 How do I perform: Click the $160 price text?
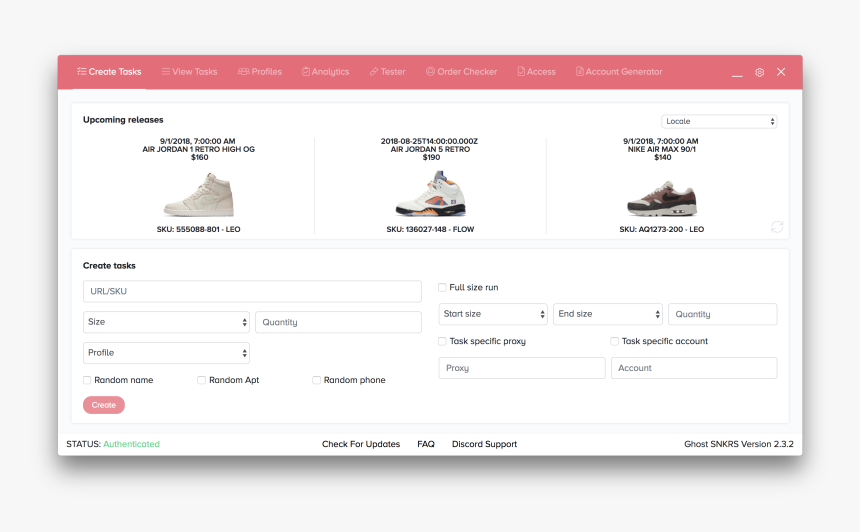pyautogui.click(x=200, y=157)
